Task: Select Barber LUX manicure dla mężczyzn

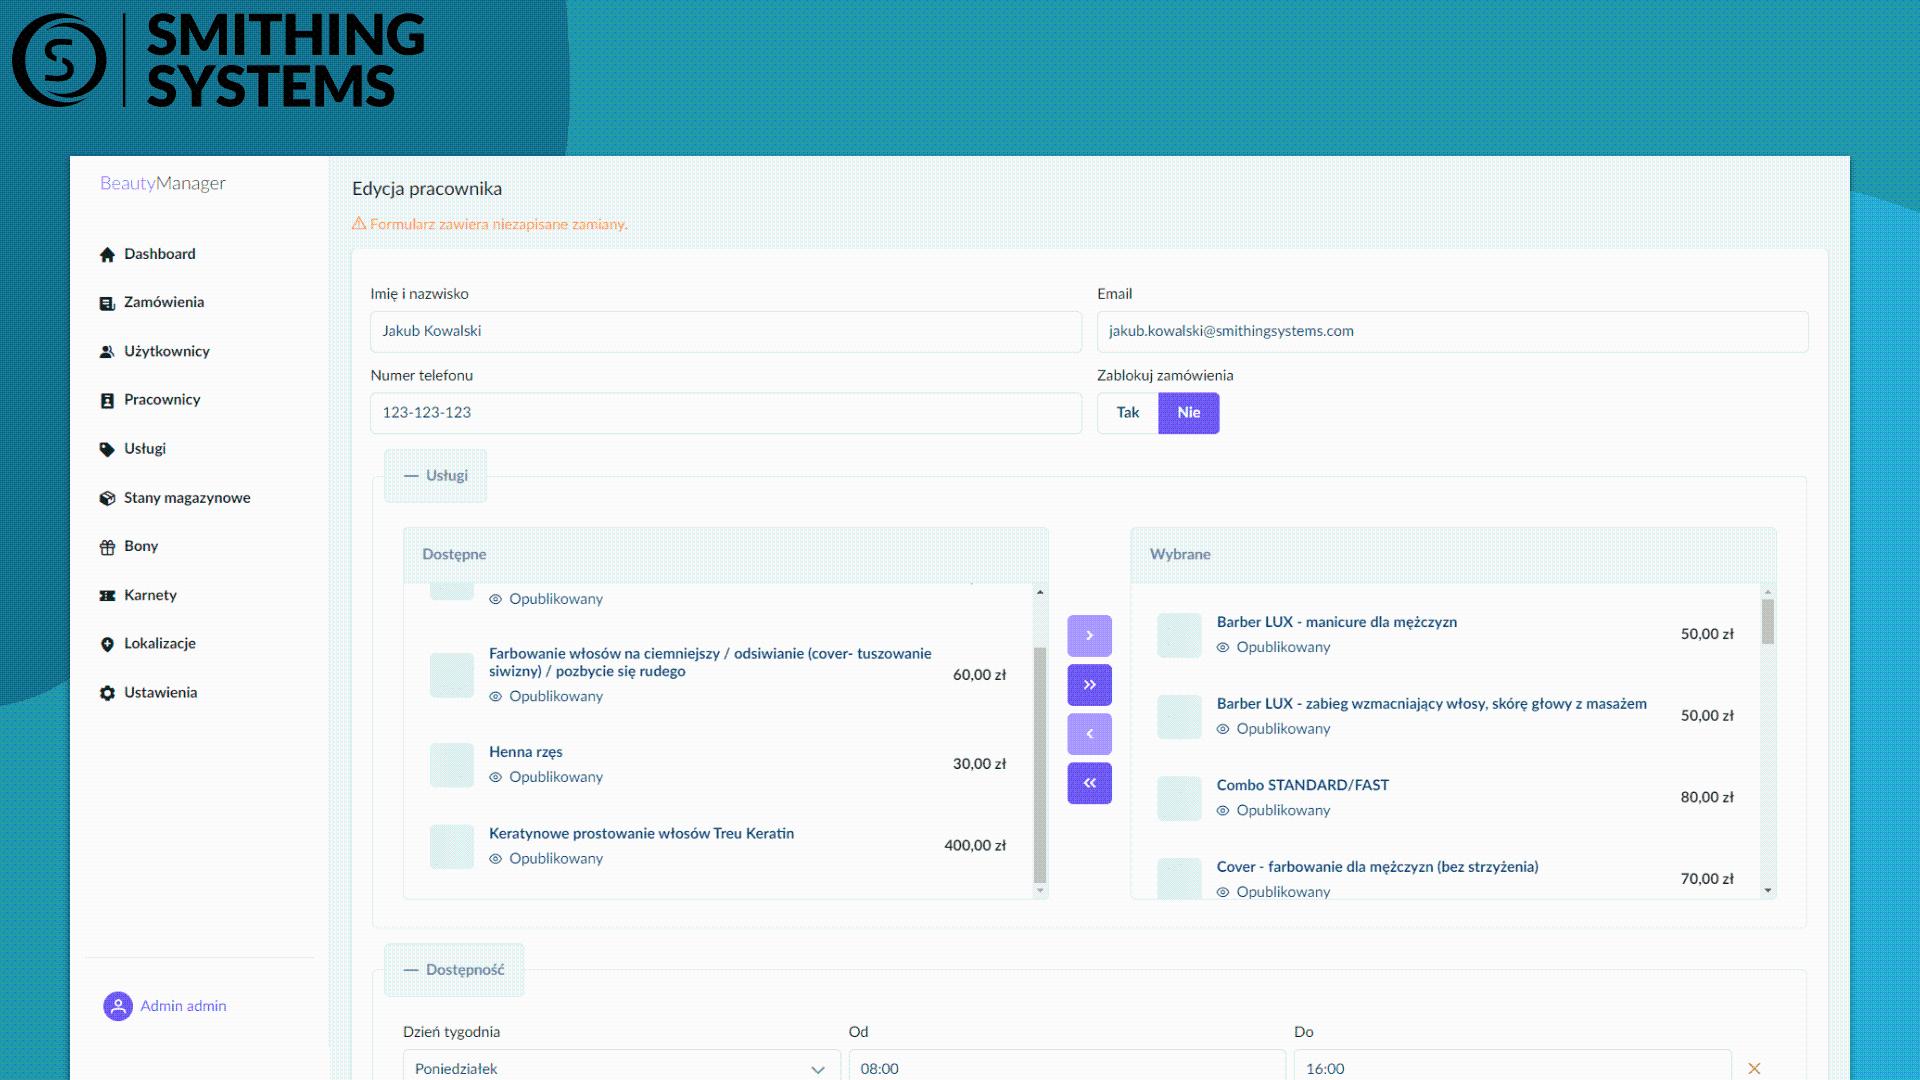Action: point(1445,634)
